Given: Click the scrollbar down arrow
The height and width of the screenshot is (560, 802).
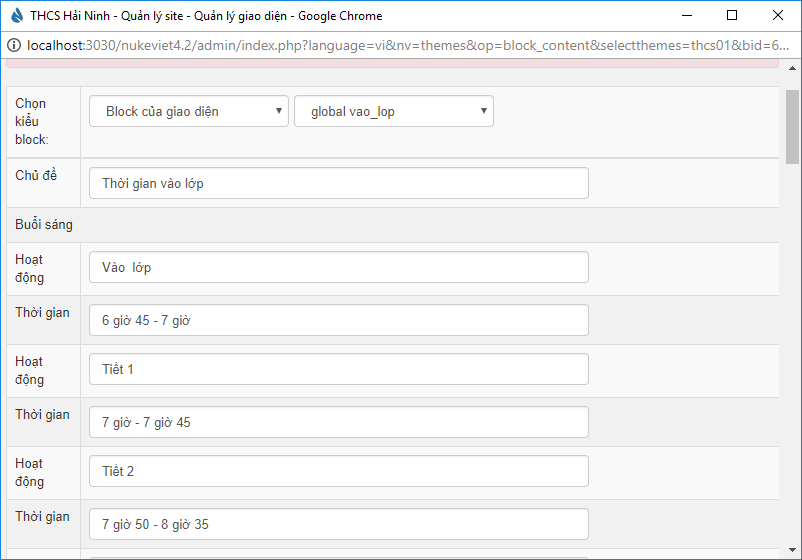Looking at the screenshot, I should (x=792, y=550).
